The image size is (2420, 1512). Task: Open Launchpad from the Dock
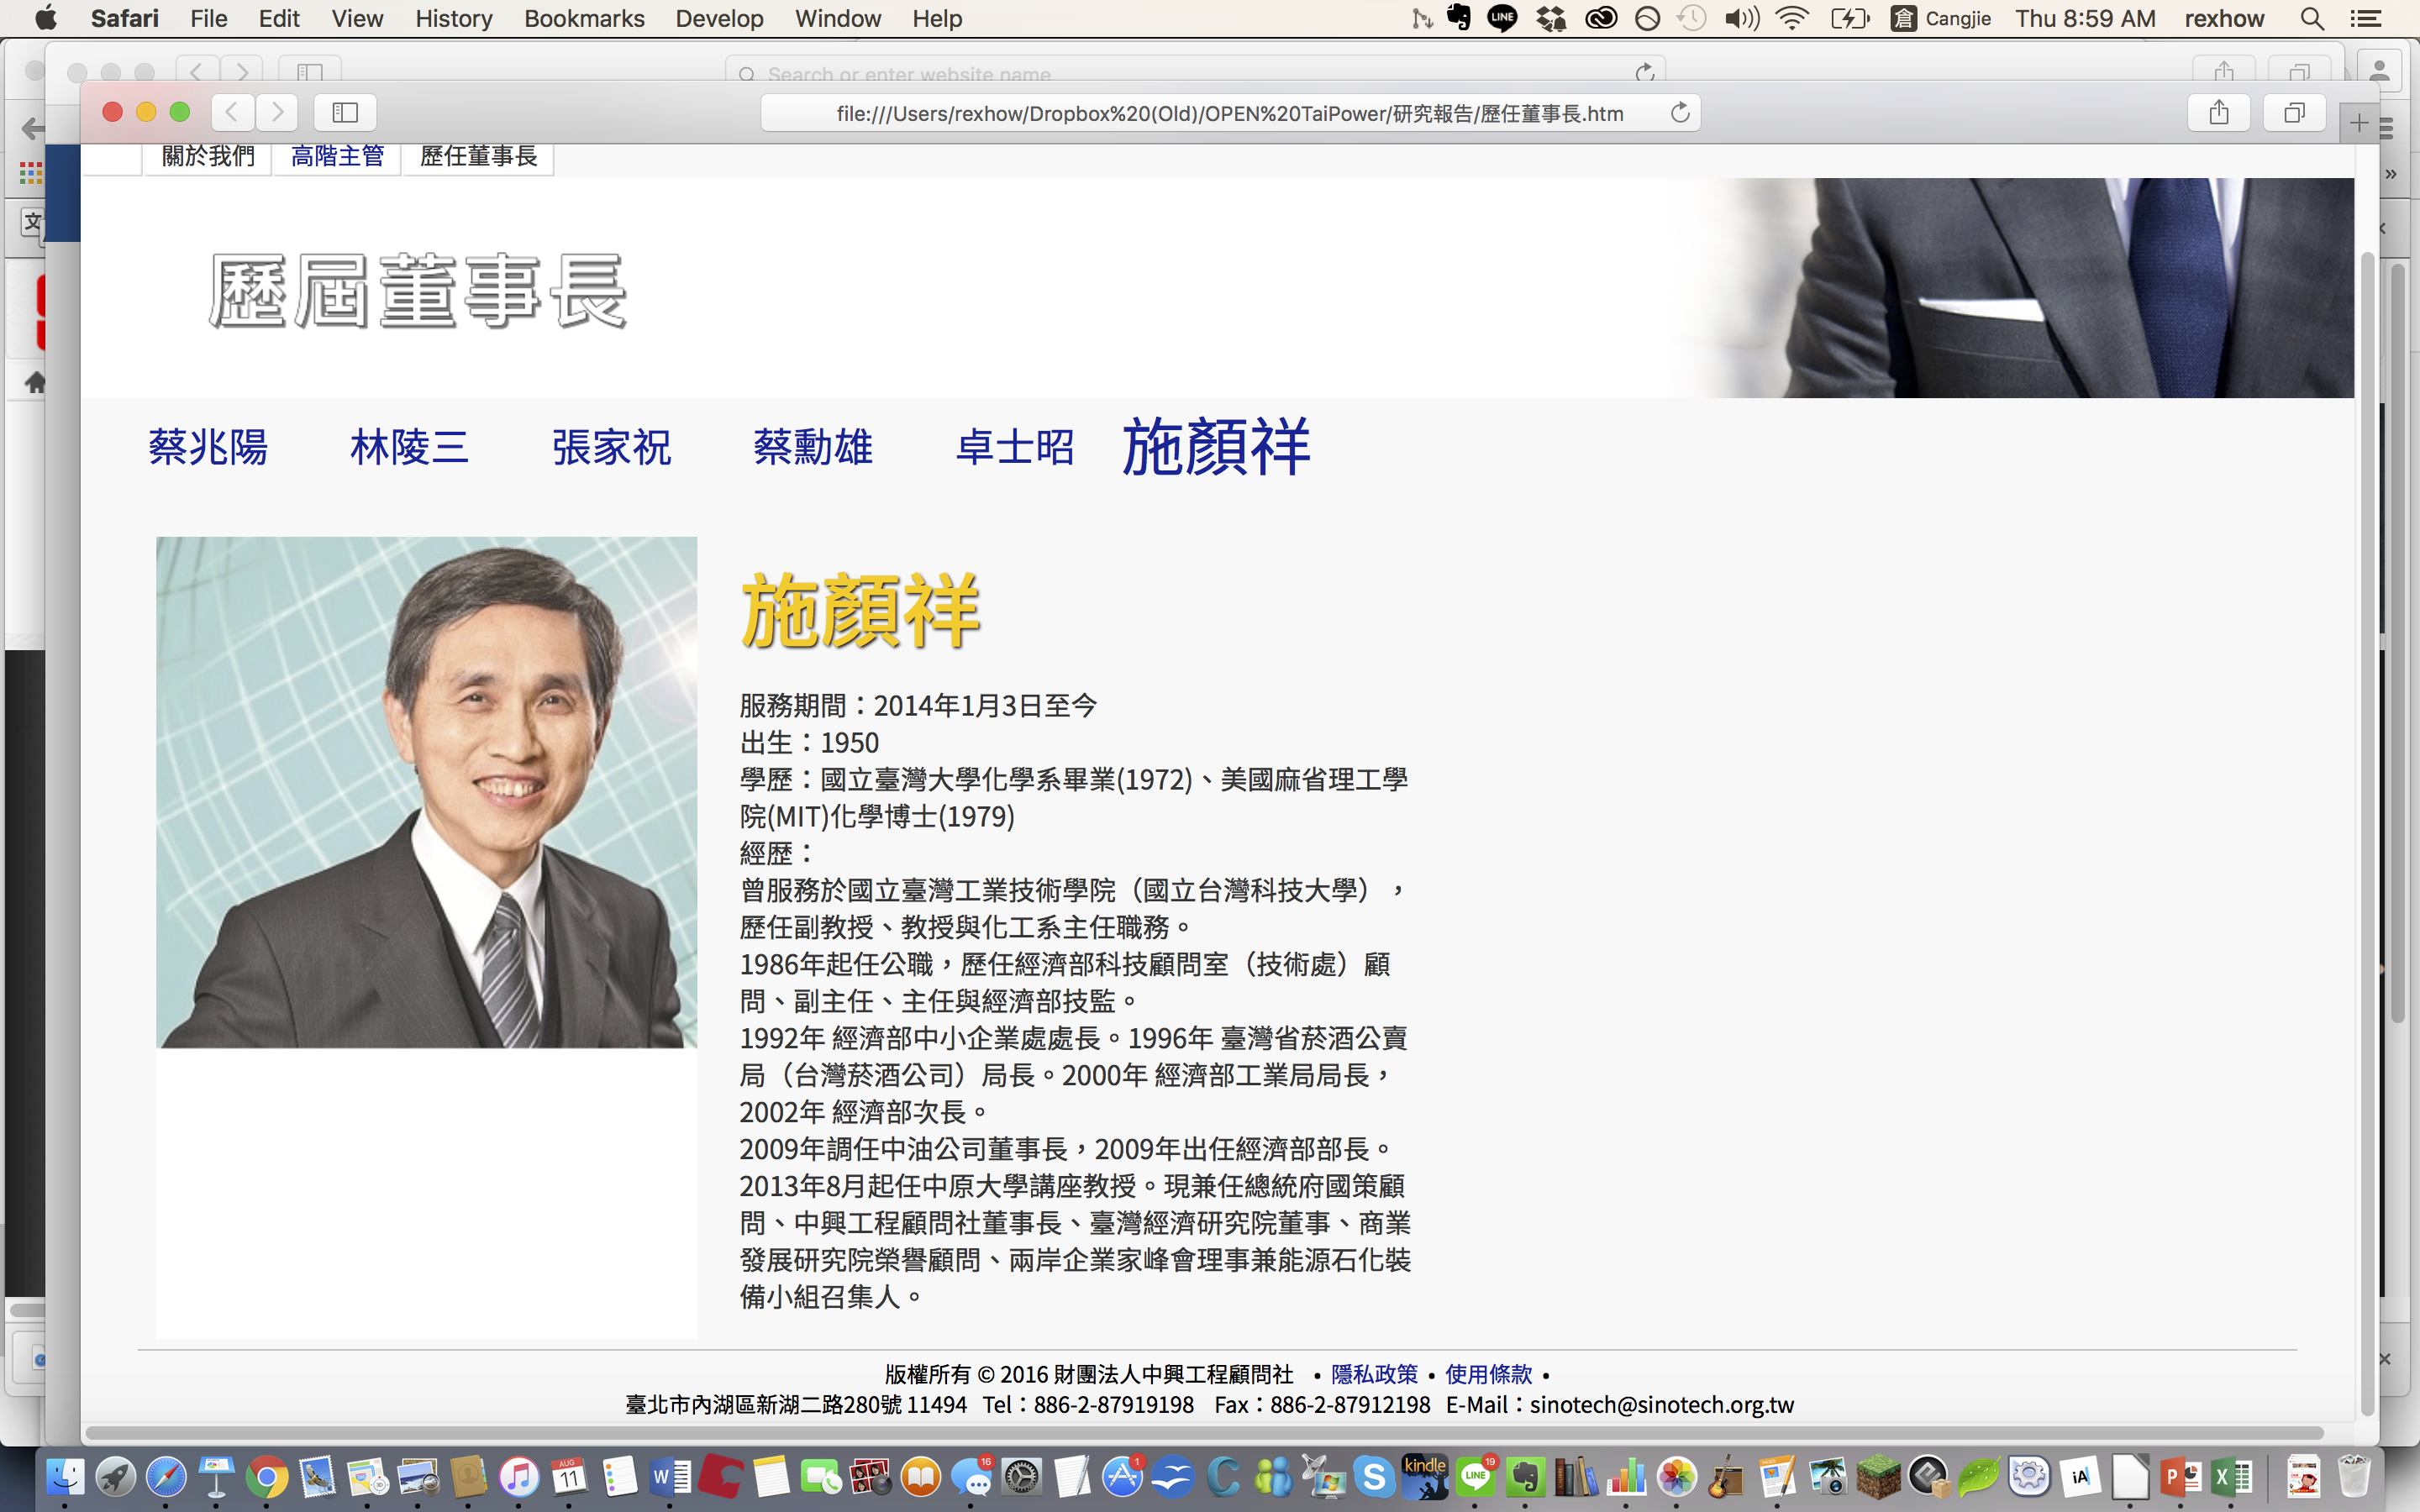tap(116, 1476)
